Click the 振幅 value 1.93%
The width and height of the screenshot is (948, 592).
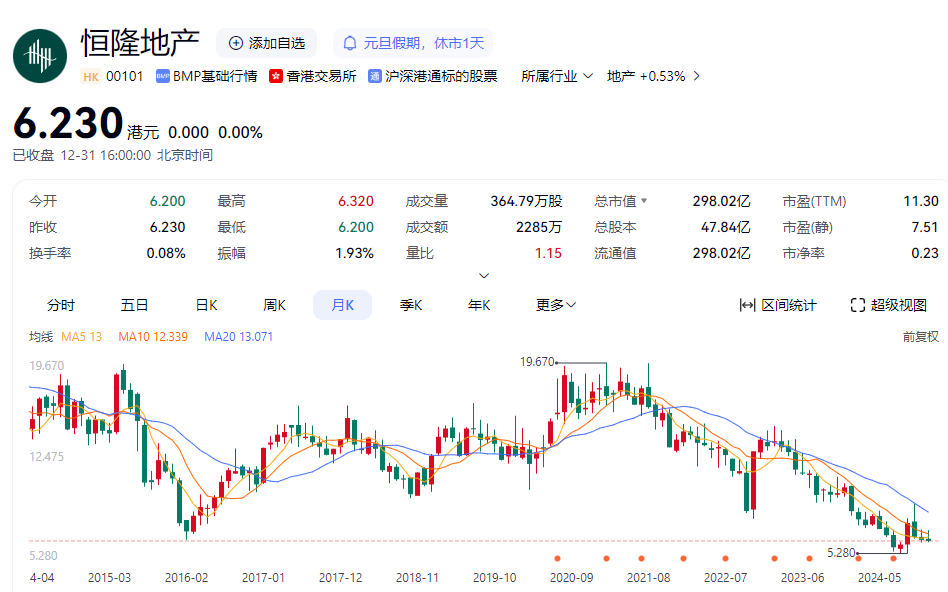[x=354, y=253]
